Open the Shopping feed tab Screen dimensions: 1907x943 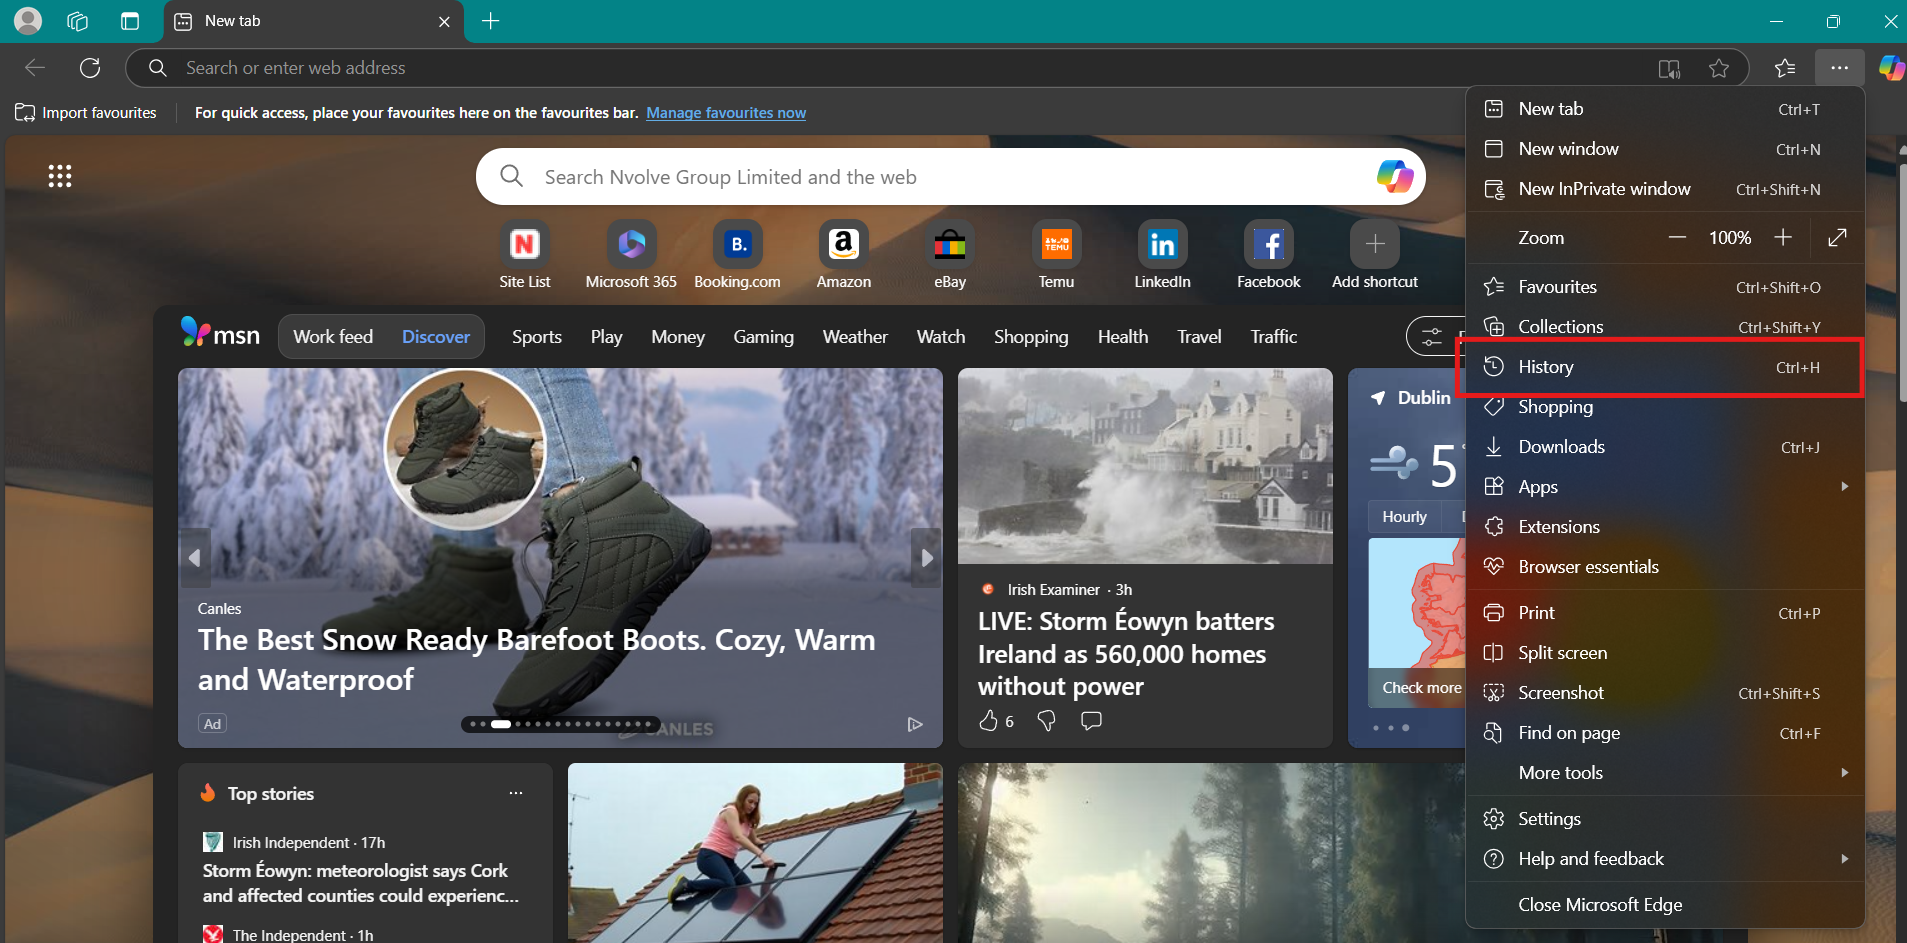coord(1031,337)
